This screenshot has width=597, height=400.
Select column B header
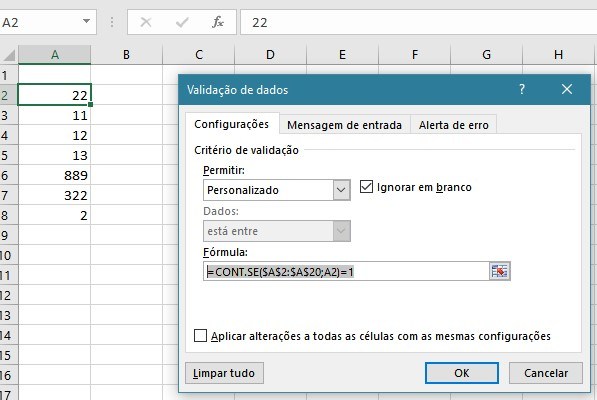(x=126, y=55)
